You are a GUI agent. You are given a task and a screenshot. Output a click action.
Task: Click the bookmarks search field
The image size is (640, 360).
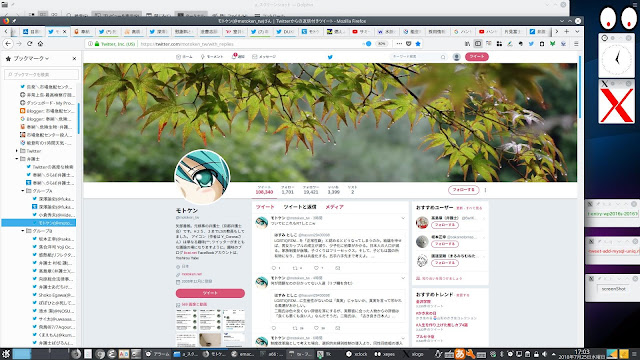(x=41, y=74)
